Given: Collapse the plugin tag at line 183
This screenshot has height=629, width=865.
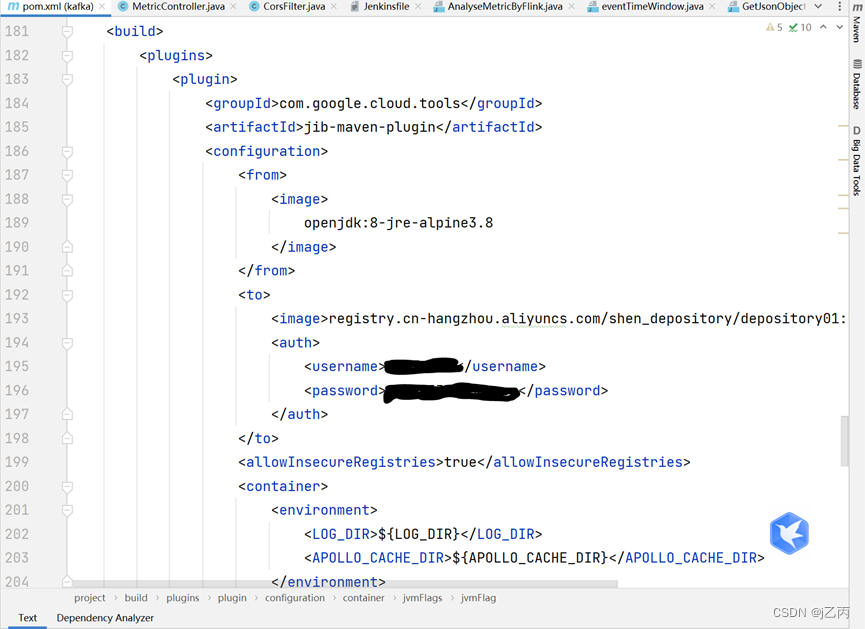Looking at the screenshot, I should [67, 79].
